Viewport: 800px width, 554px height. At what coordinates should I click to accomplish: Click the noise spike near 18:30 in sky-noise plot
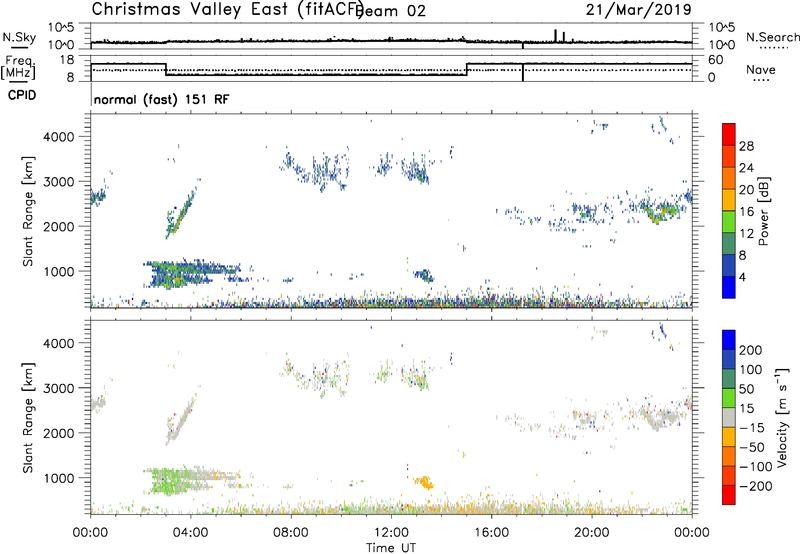[555, 36]
